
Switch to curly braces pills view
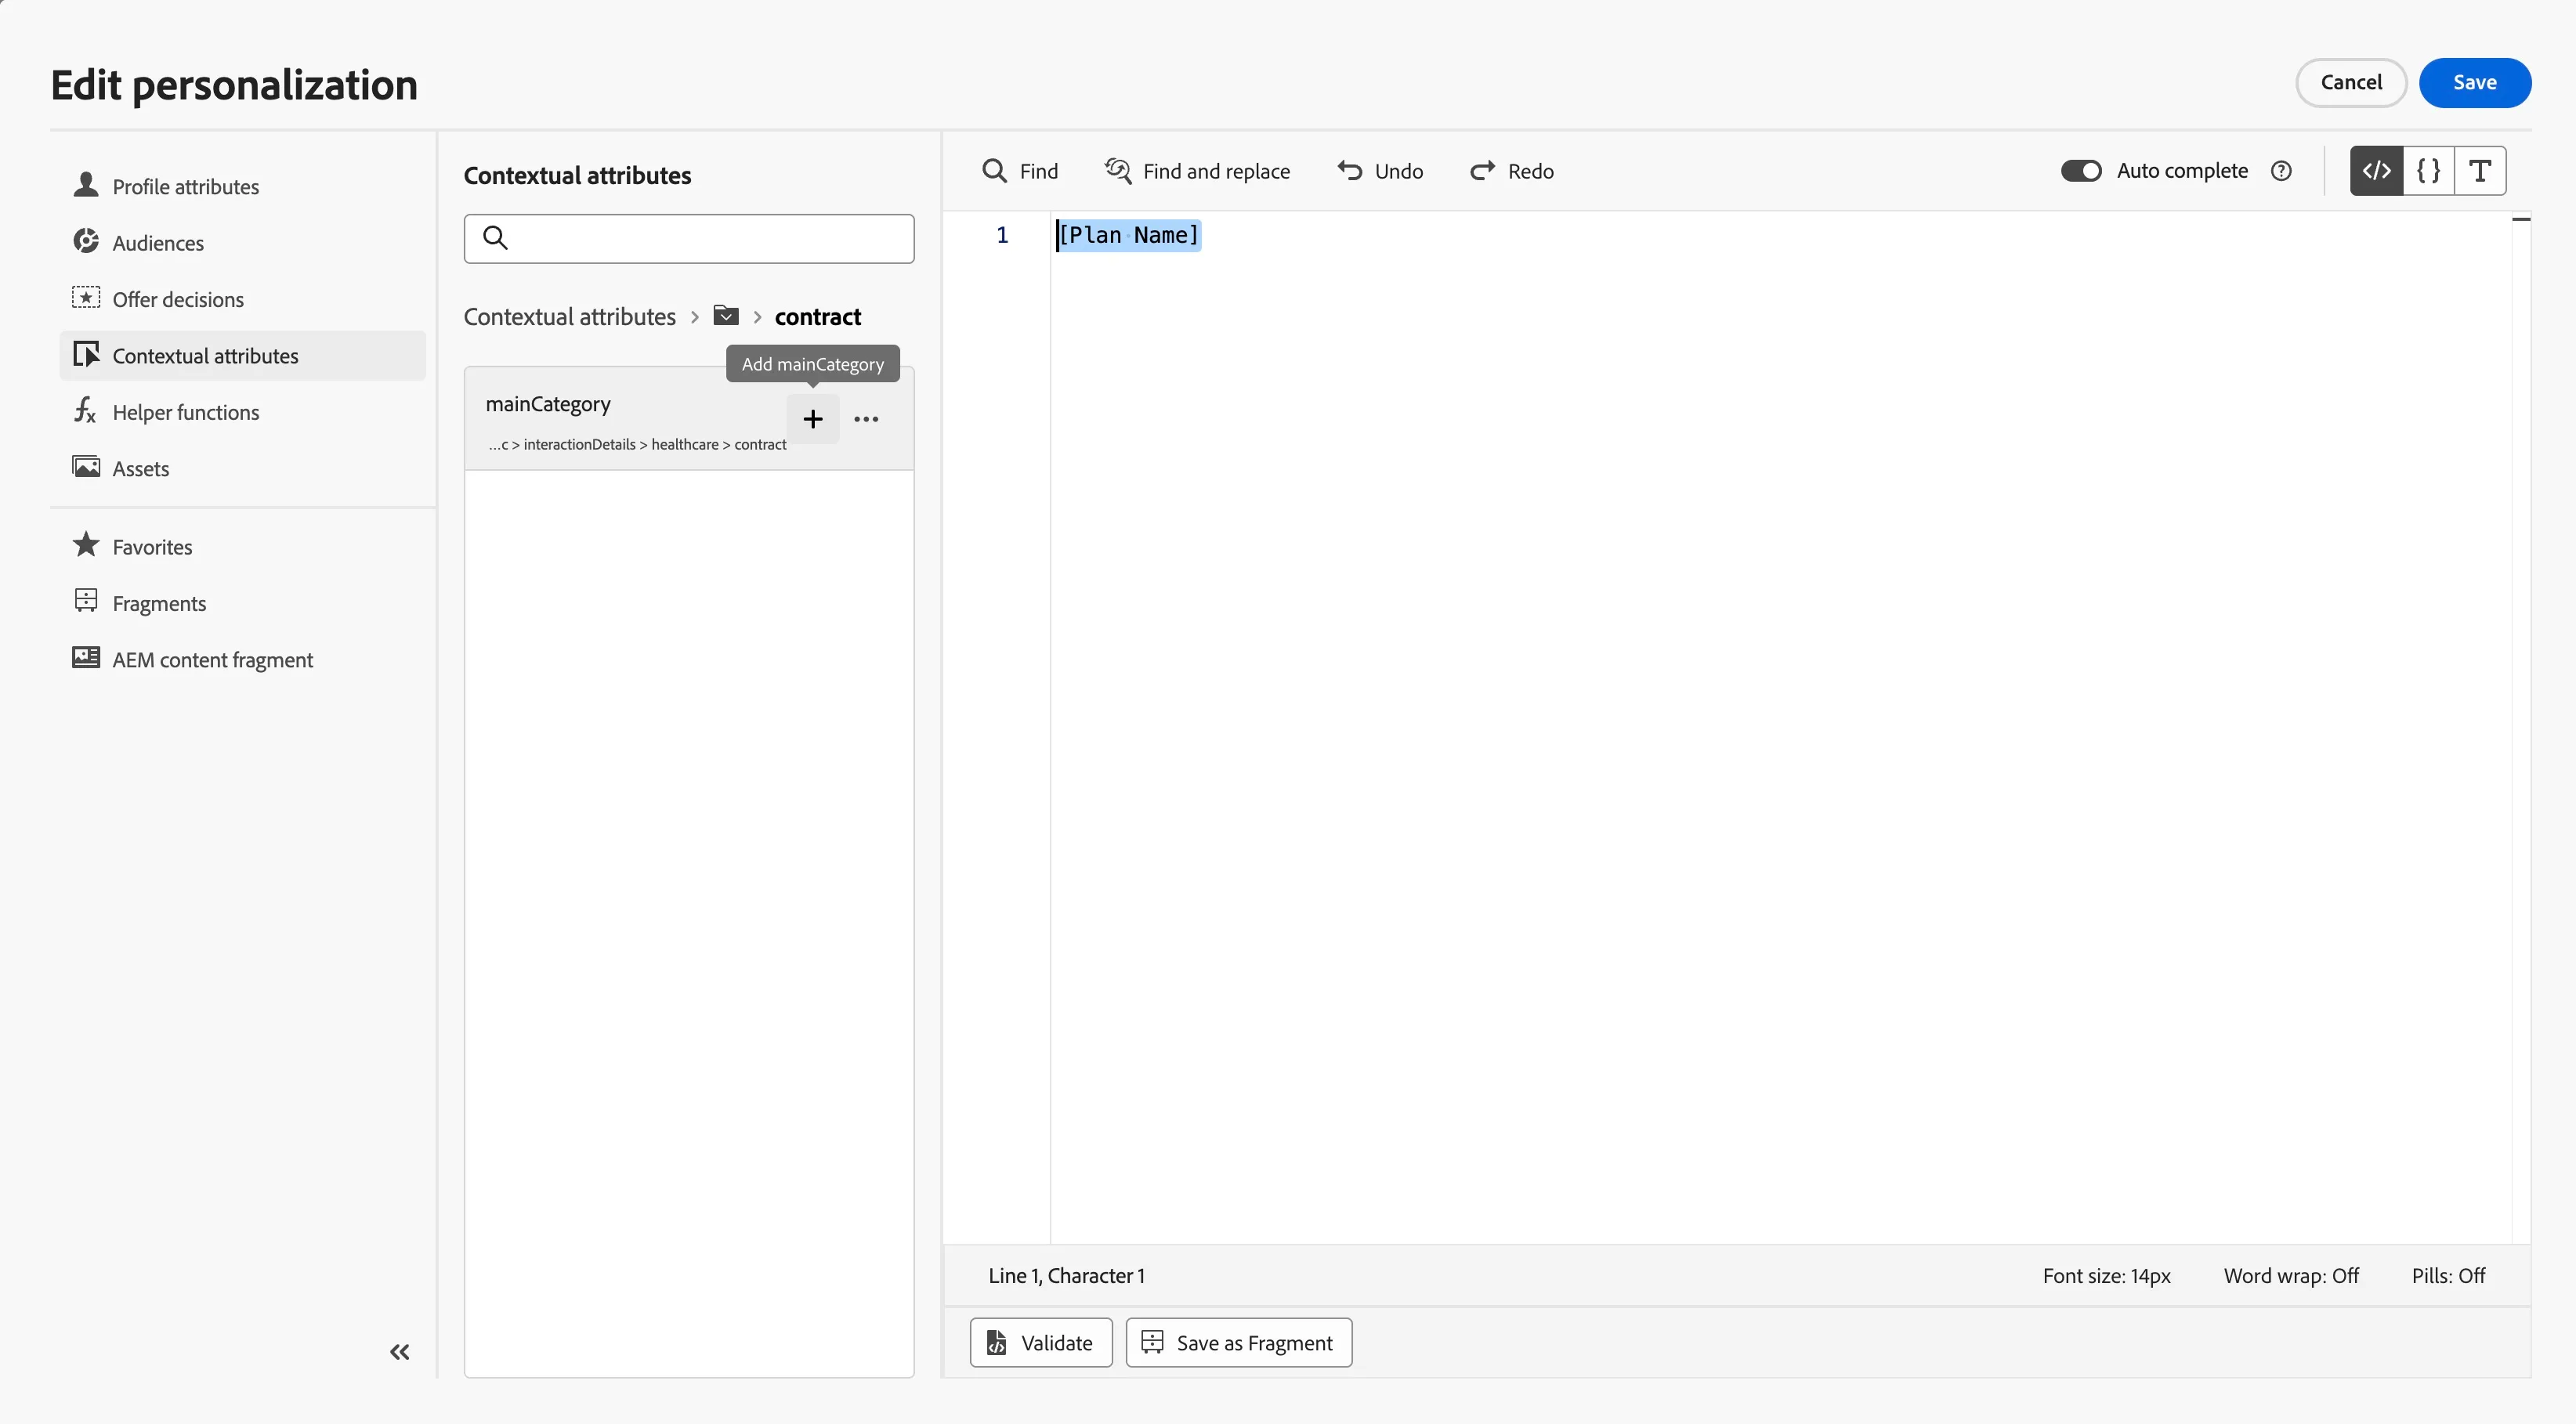[x=2429, y=171]
